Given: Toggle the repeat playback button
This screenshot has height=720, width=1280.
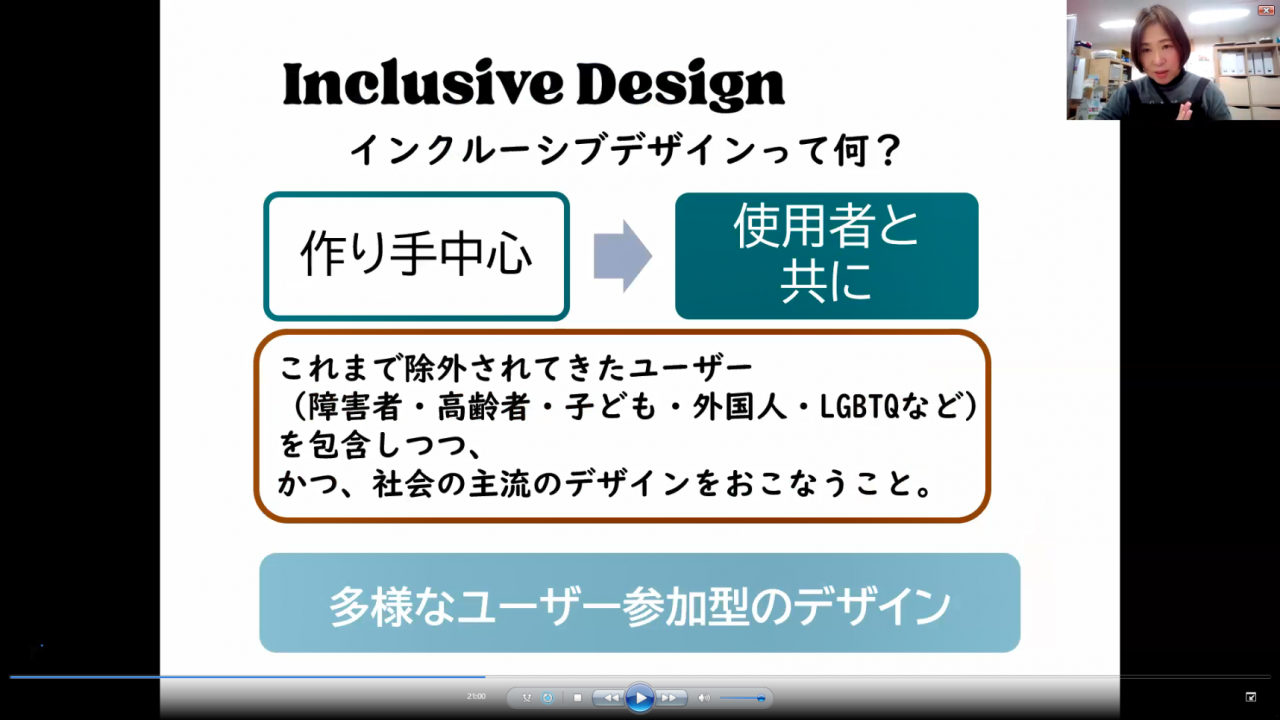Looking at the screenshot, I should 547,697.
